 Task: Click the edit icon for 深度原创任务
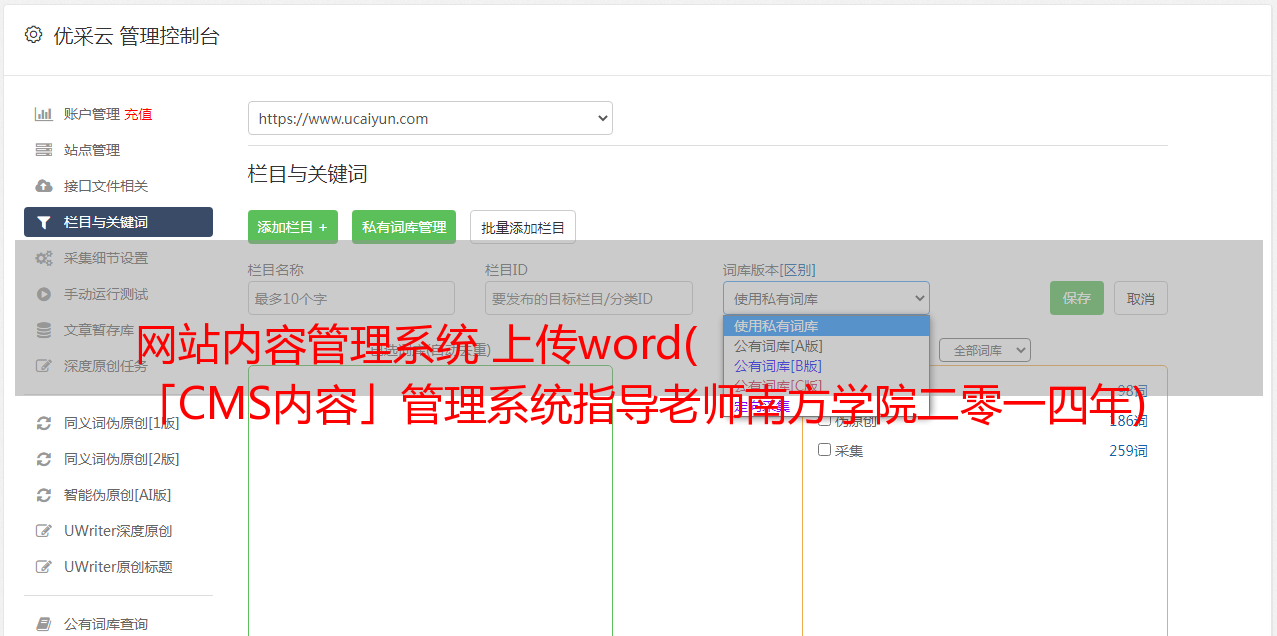click(x=44, y=366)
